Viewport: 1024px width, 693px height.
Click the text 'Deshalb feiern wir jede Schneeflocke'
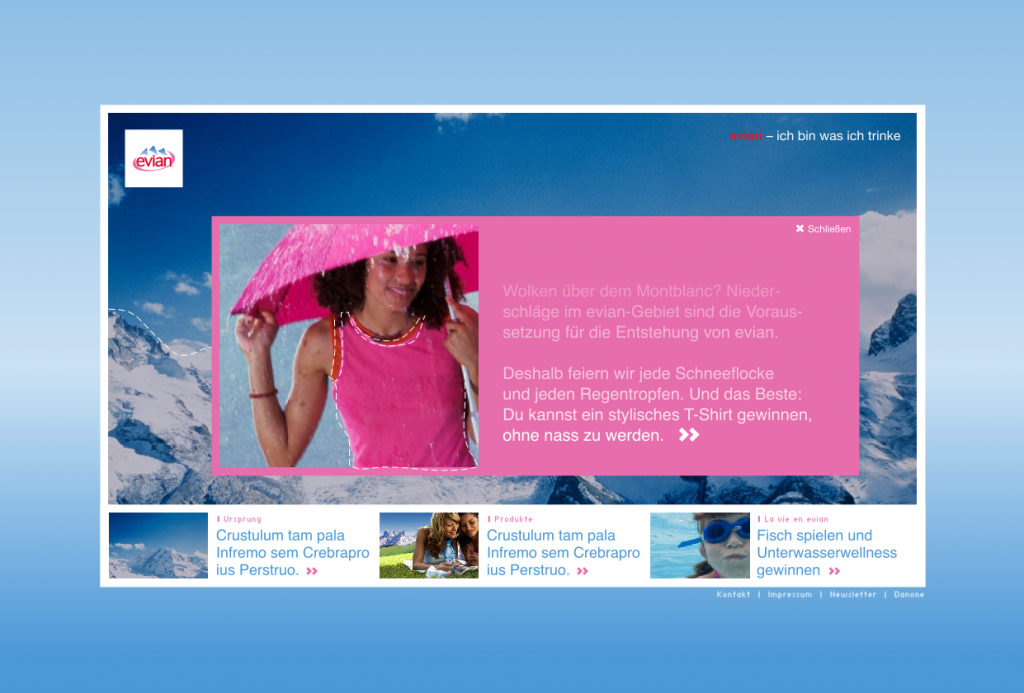[638, 374]
